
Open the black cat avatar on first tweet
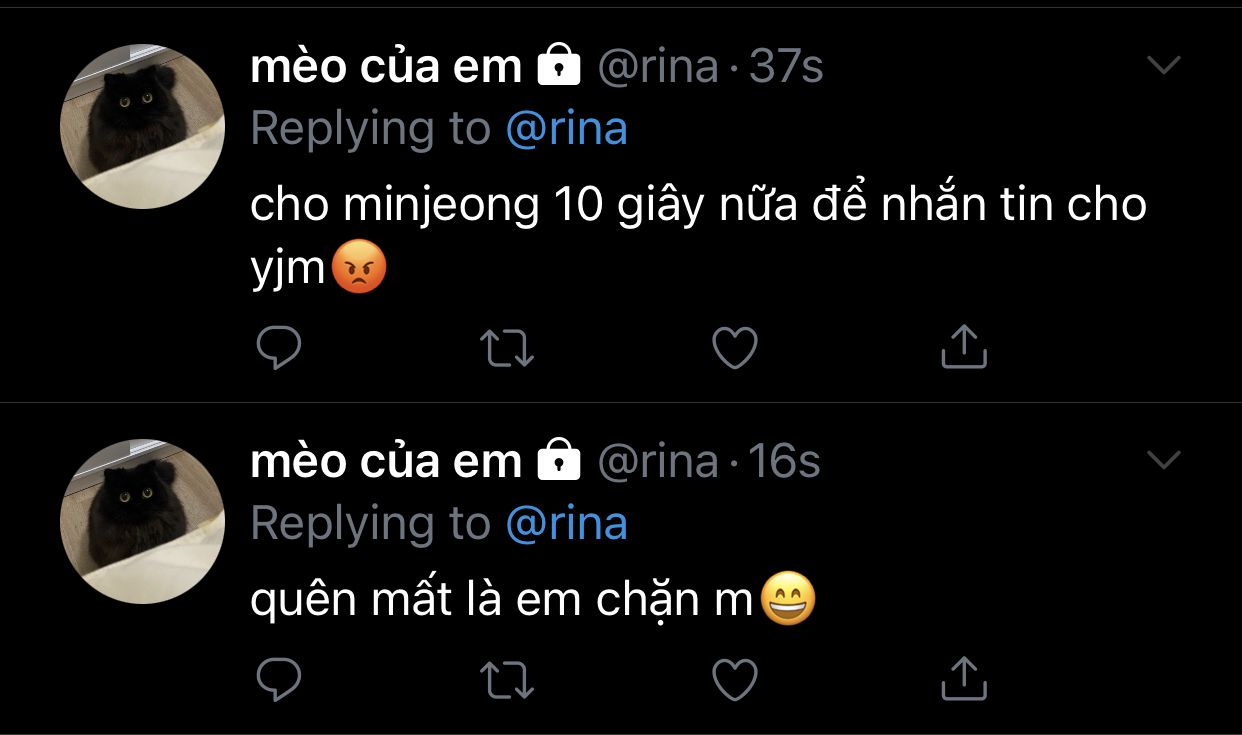143,126
